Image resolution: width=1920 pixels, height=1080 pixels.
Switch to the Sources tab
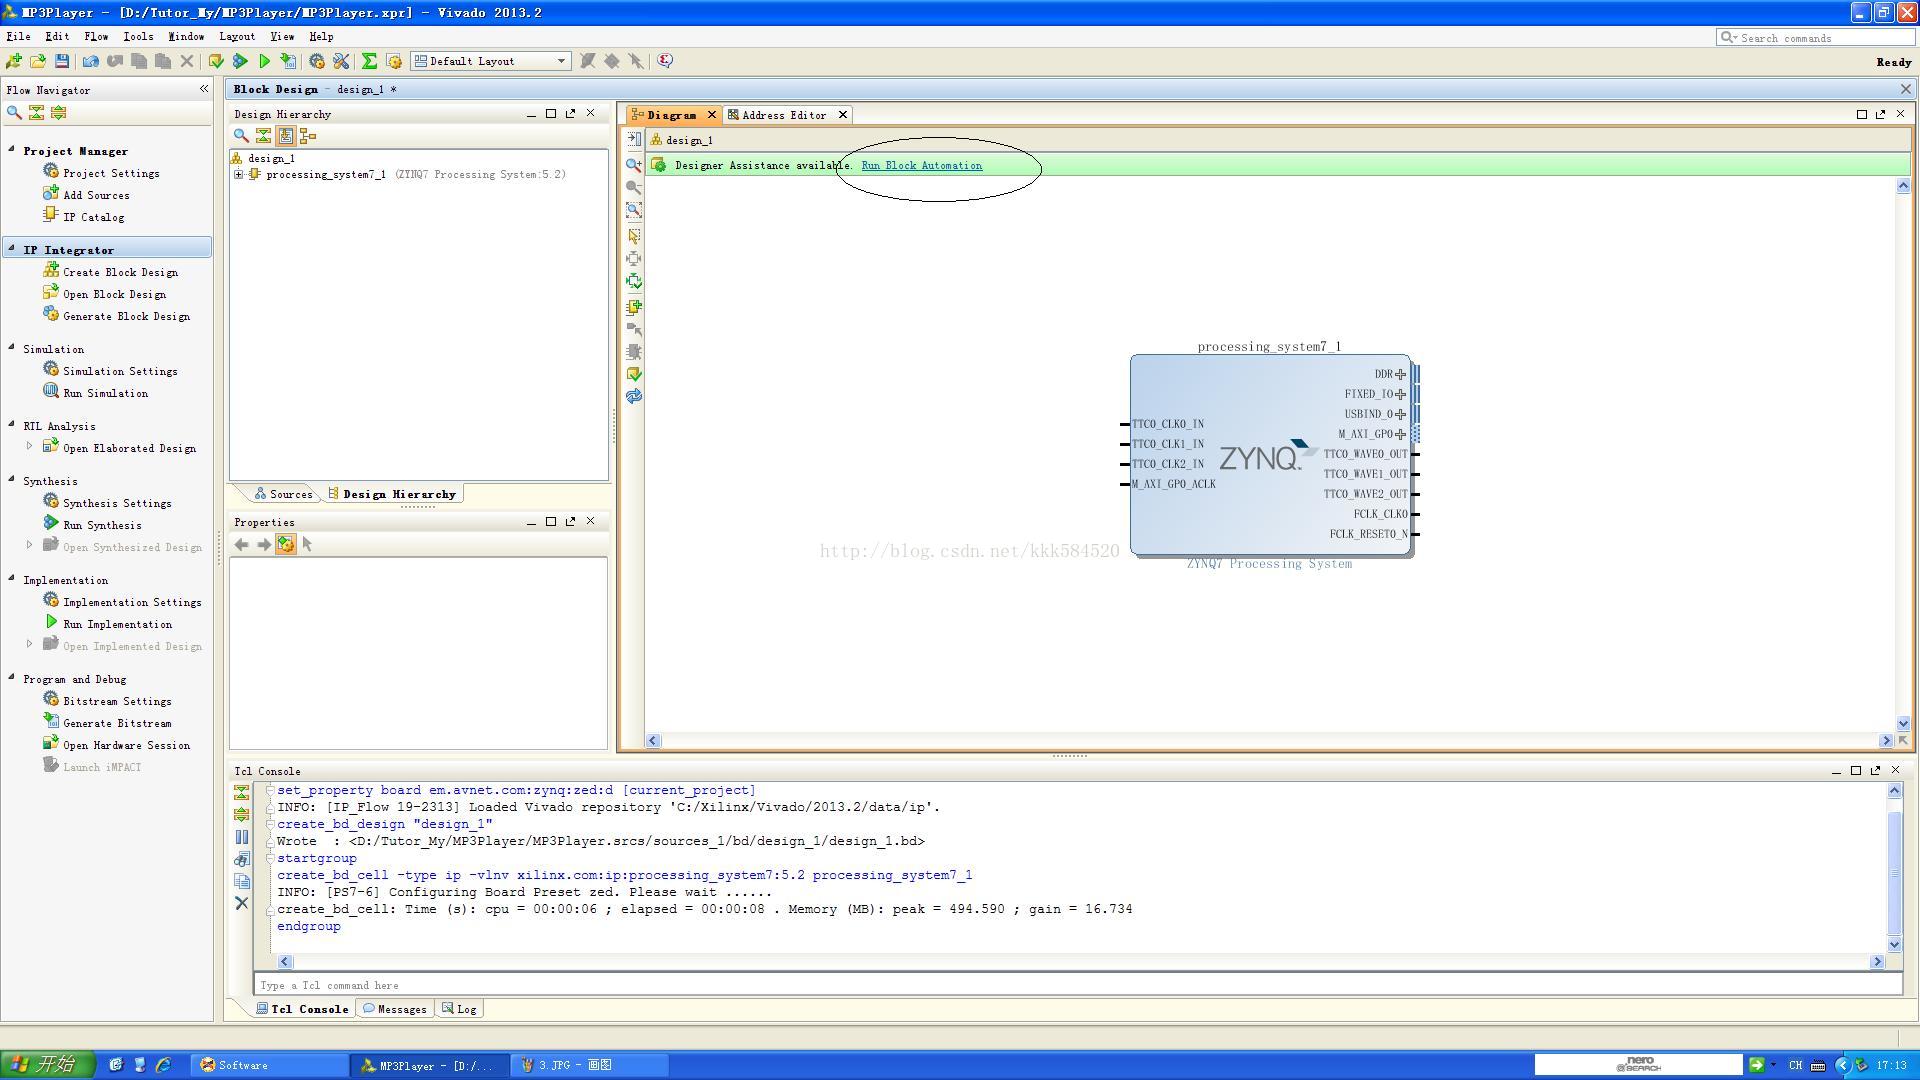coord(284,494)
